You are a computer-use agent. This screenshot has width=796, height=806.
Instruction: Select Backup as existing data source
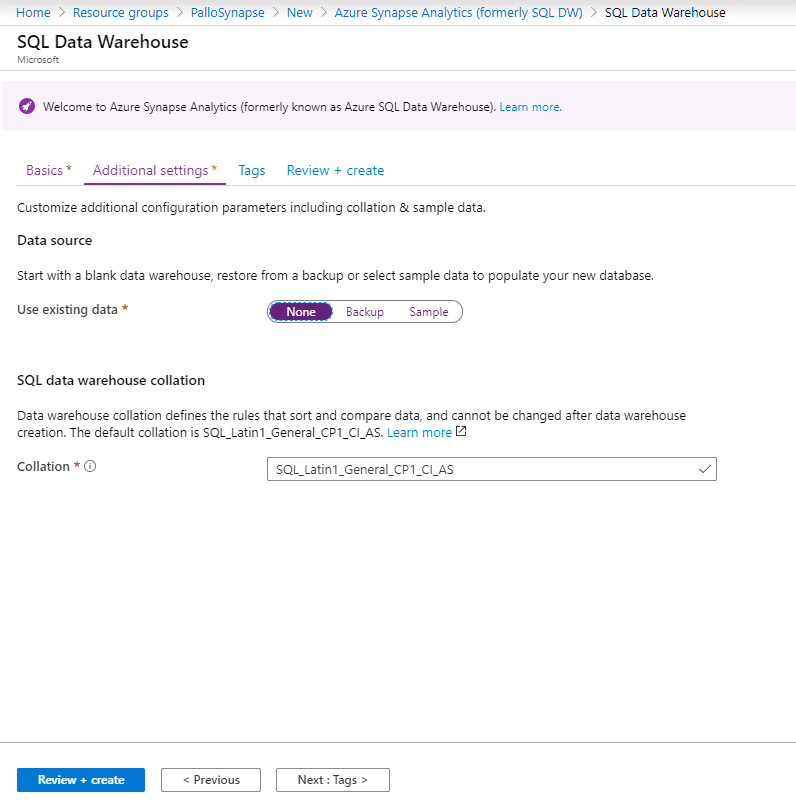(x=365, y=312)
